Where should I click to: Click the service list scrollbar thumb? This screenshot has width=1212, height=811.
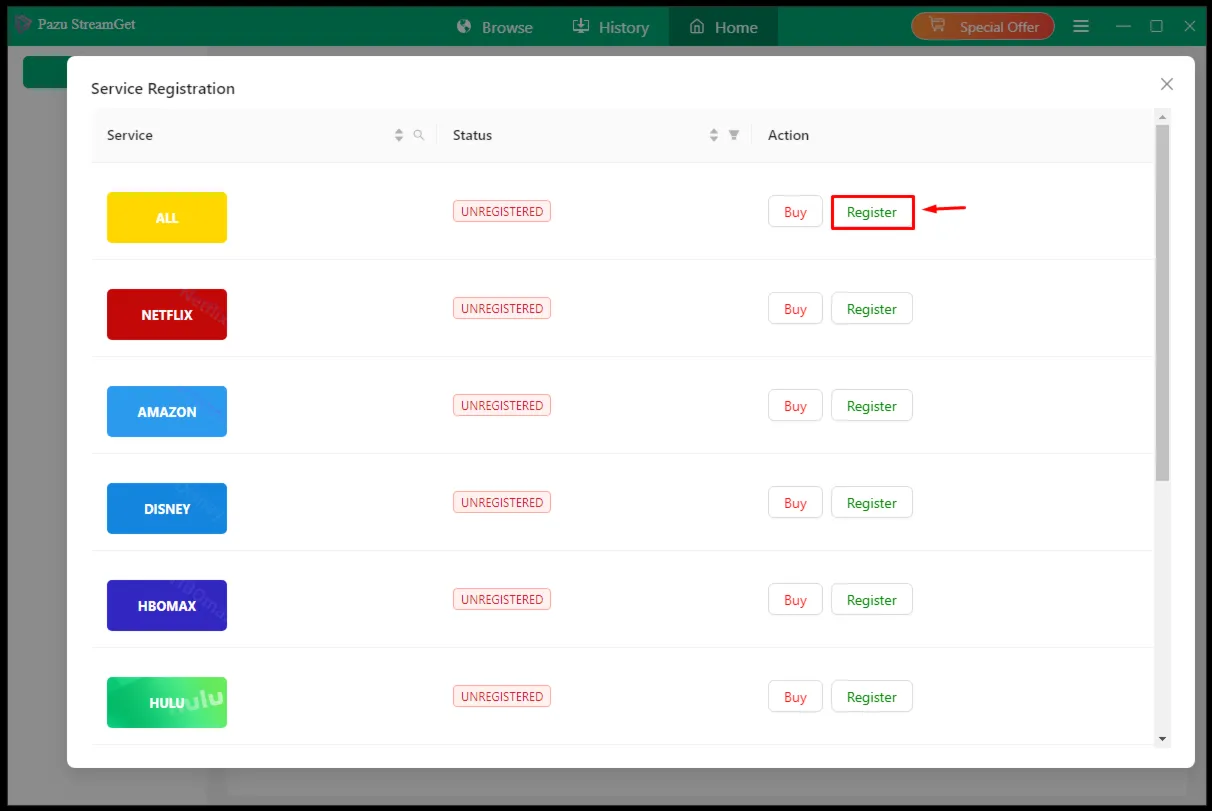pos(1162,303)
